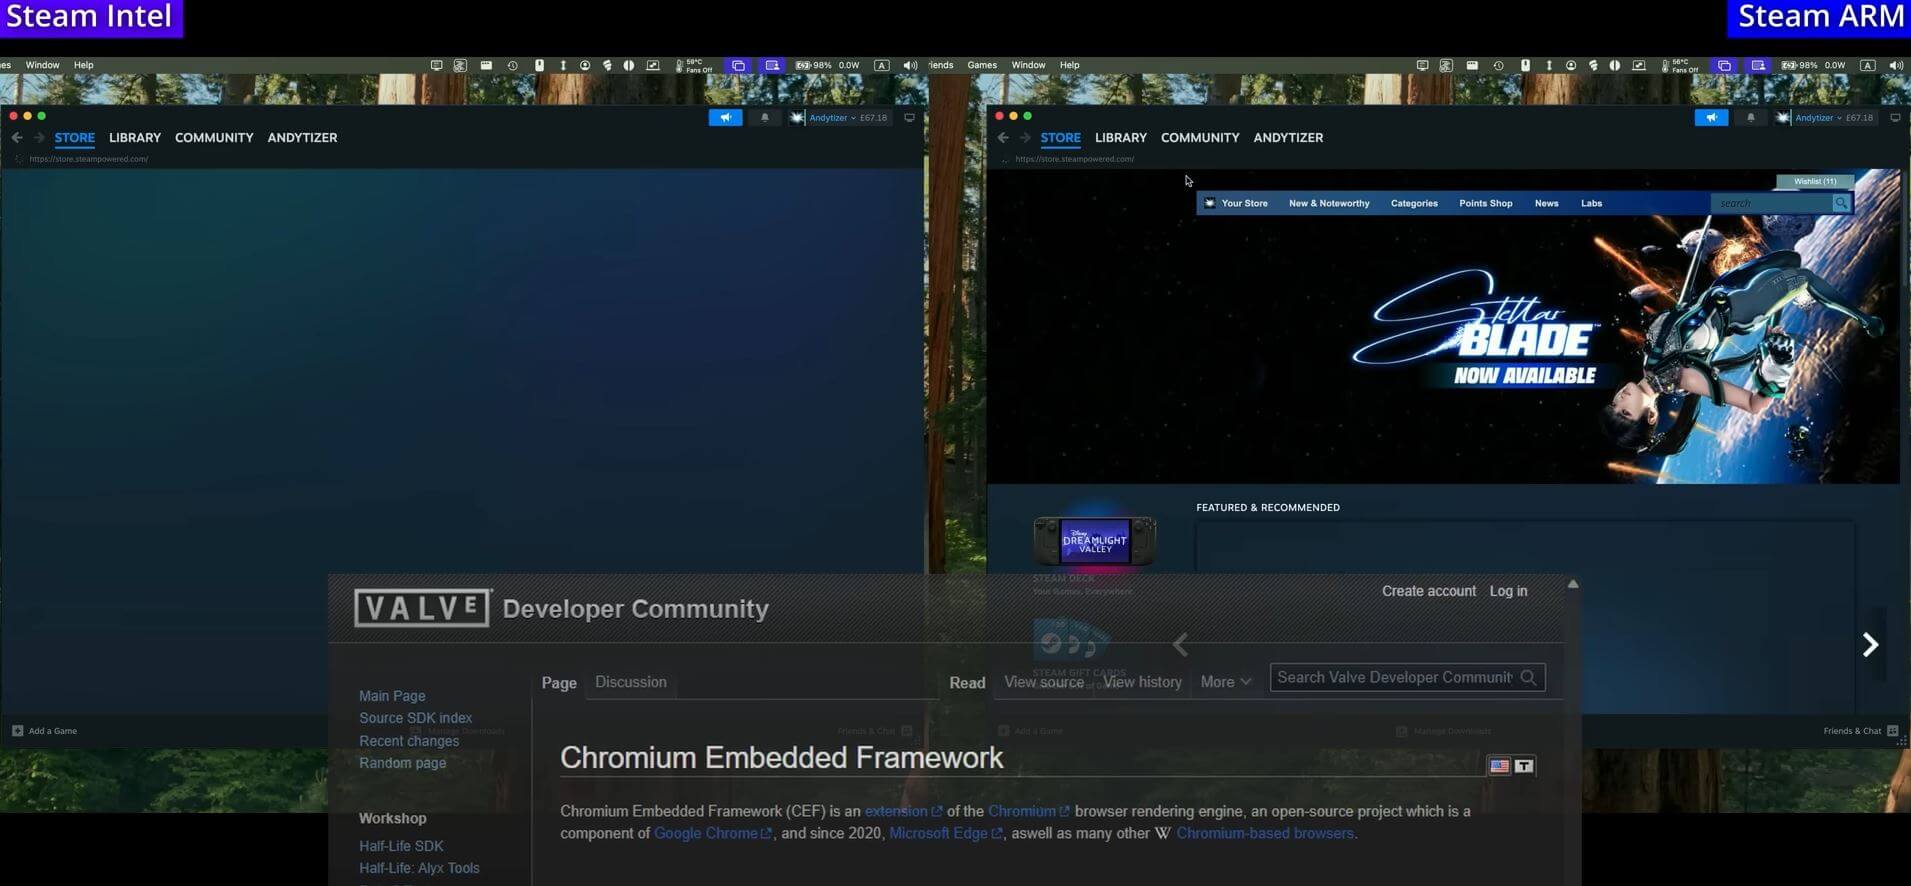The height and width of the screenshot is (886, 1911).
Task: Enter Big Picture mode via the monitor icon in the right Steam window
Action: (x=1895, y=118)
